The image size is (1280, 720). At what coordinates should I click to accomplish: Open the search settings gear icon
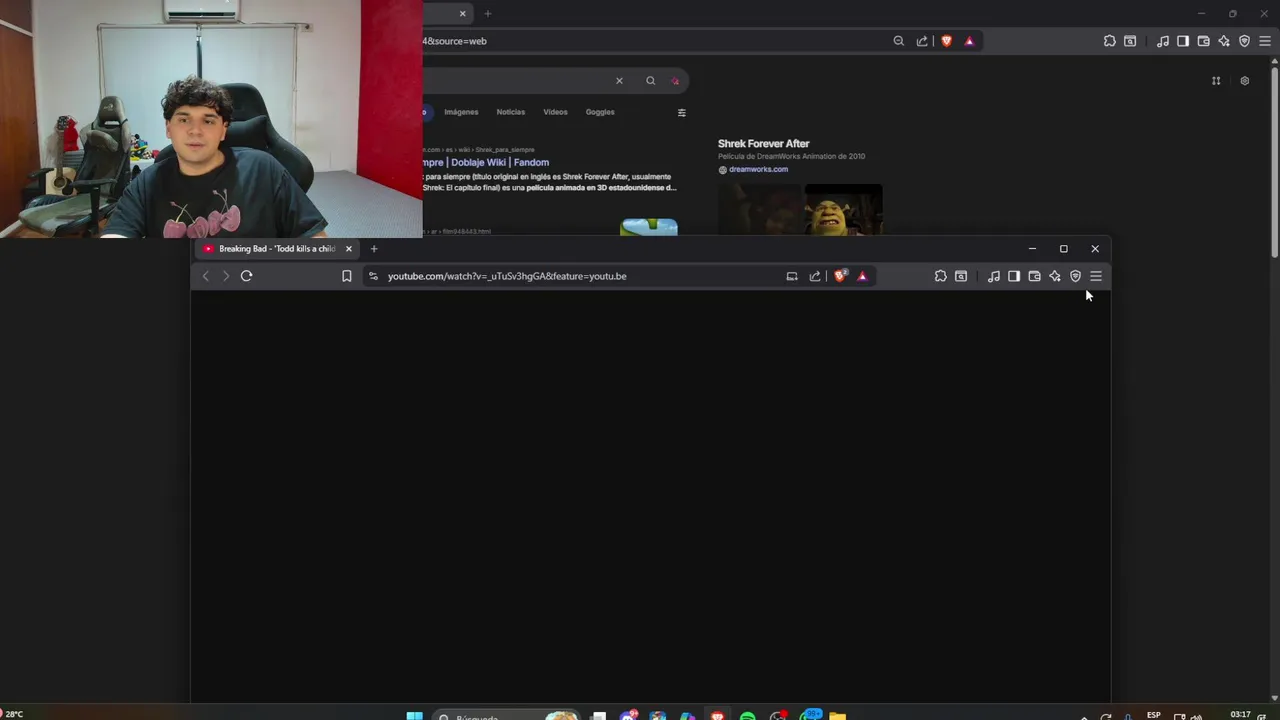(x=1245, y=81)
